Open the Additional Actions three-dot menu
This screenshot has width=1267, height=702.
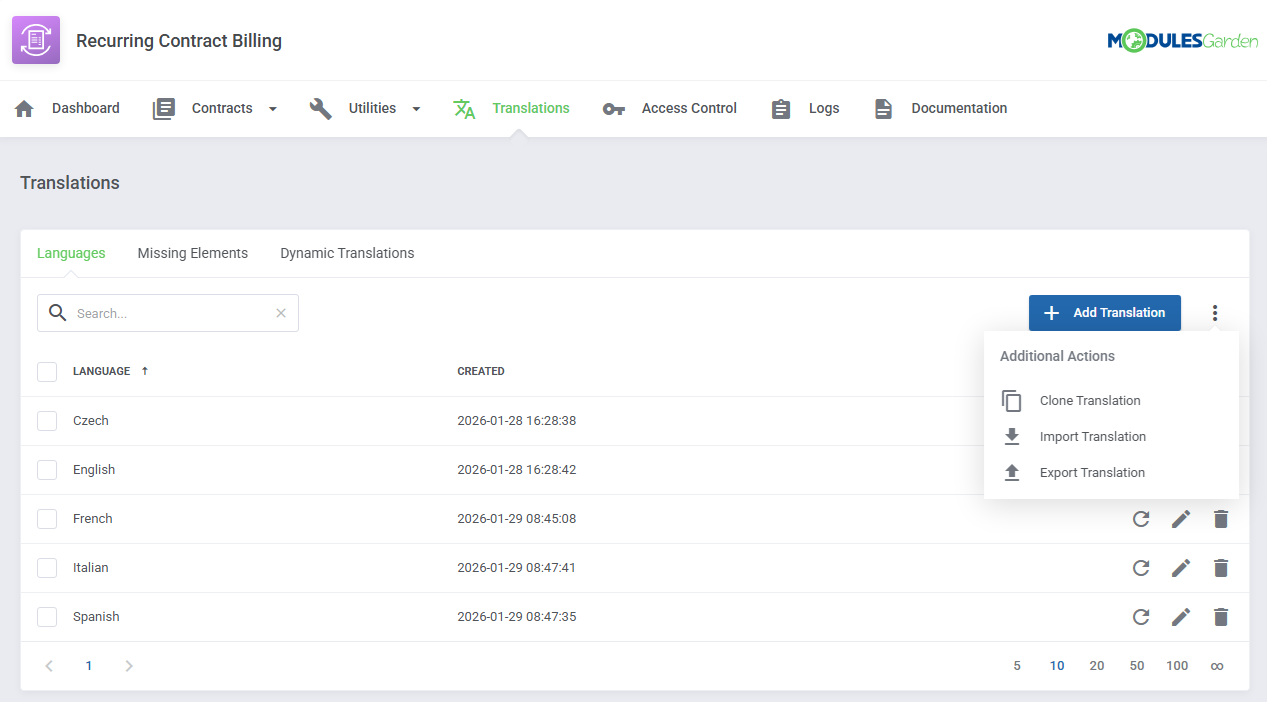point(1215,313)
